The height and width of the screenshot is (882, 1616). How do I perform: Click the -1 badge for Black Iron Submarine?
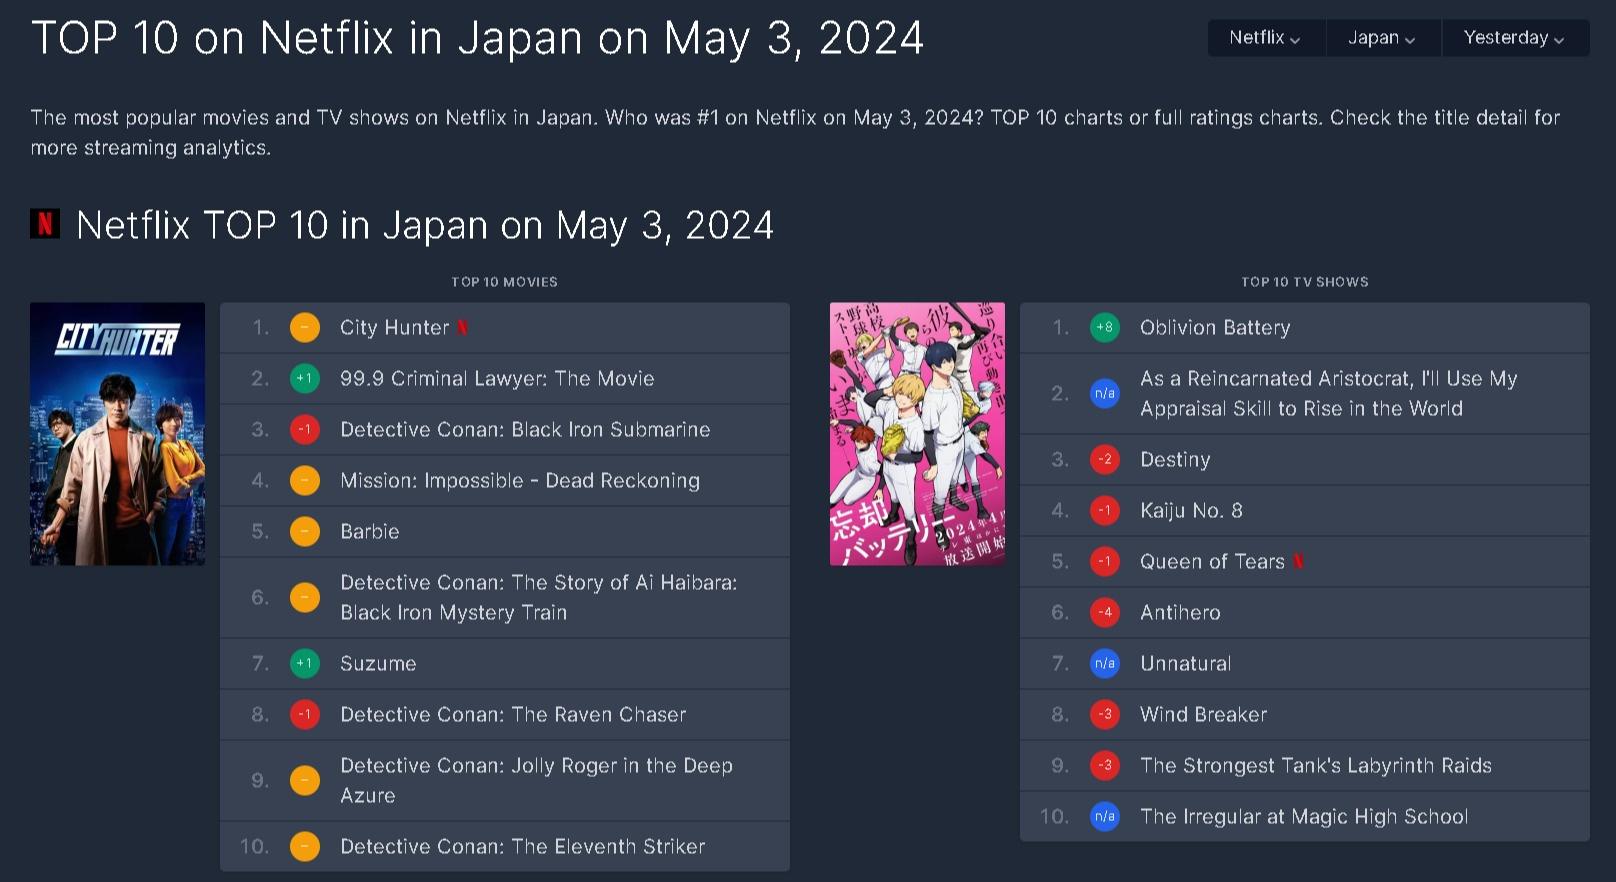tap(305, 430)
